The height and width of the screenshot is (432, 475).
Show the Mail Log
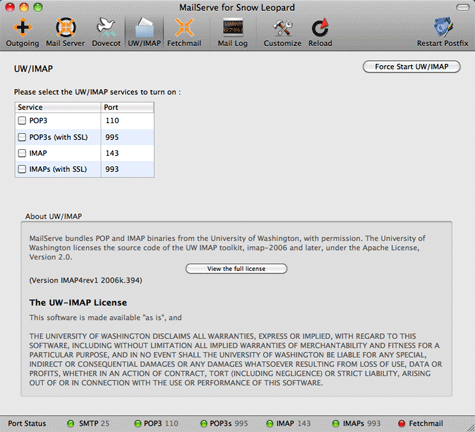(x=233, y=32)
